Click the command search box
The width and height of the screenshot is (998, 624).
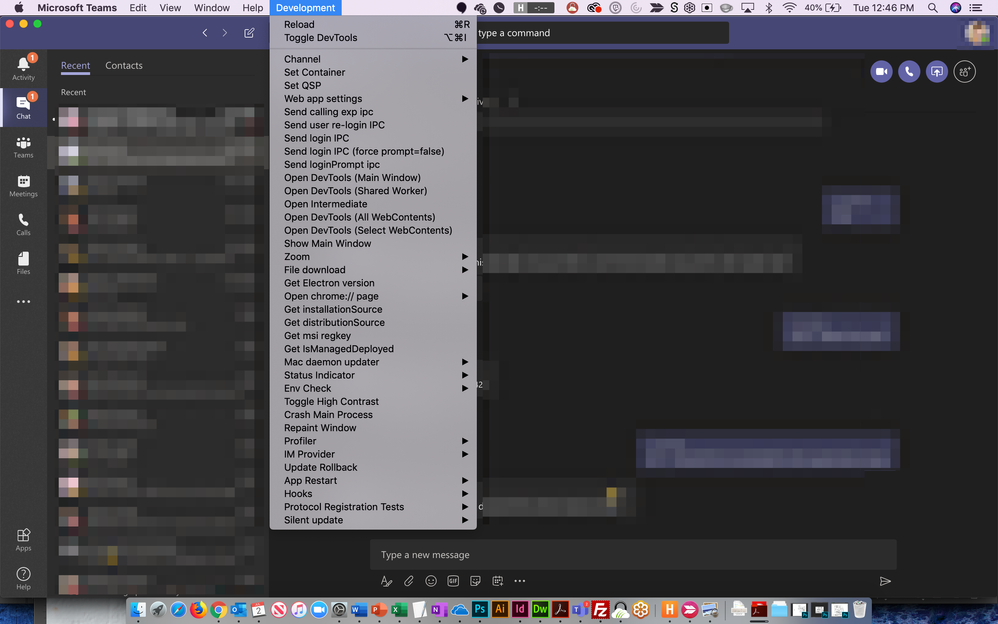point(602,33)
